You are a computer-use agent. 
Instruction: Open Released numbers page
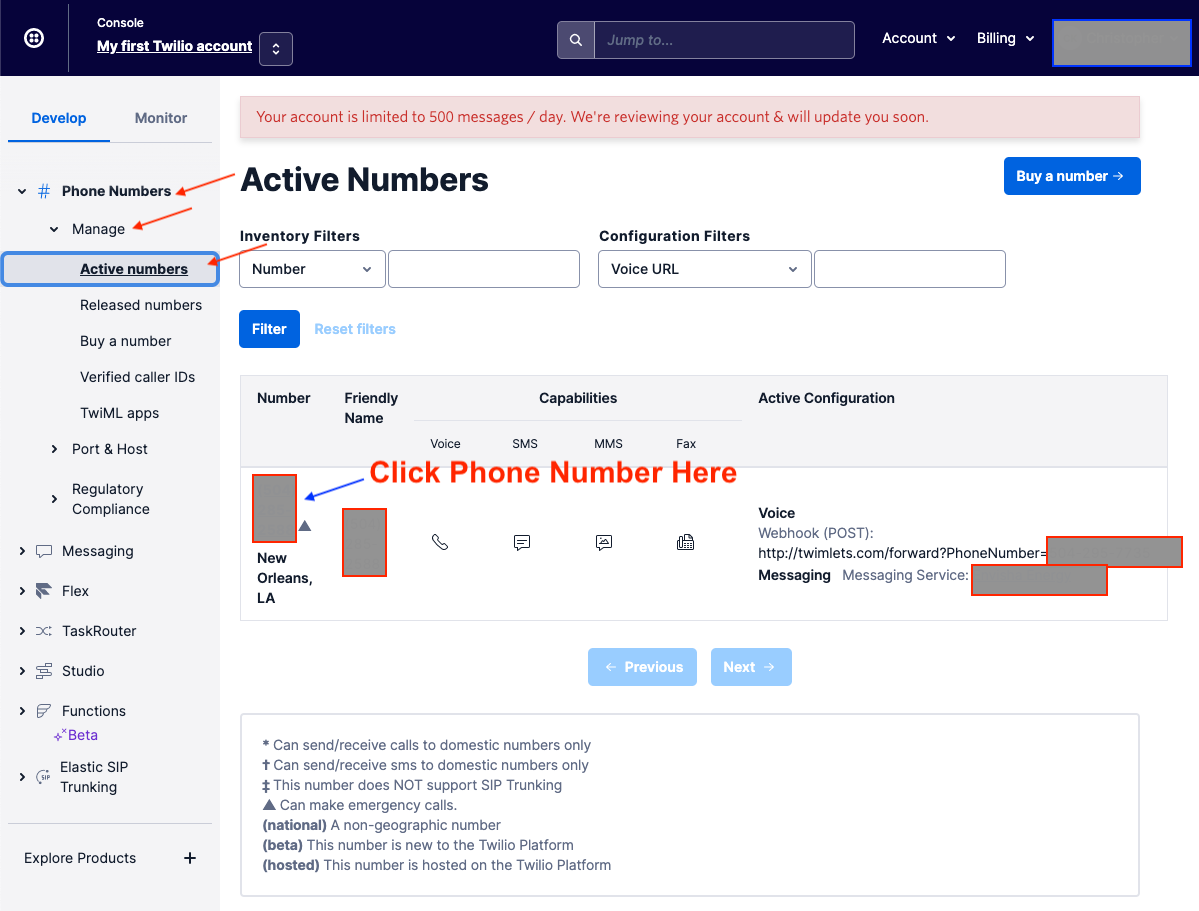click(x=141, y=305)
